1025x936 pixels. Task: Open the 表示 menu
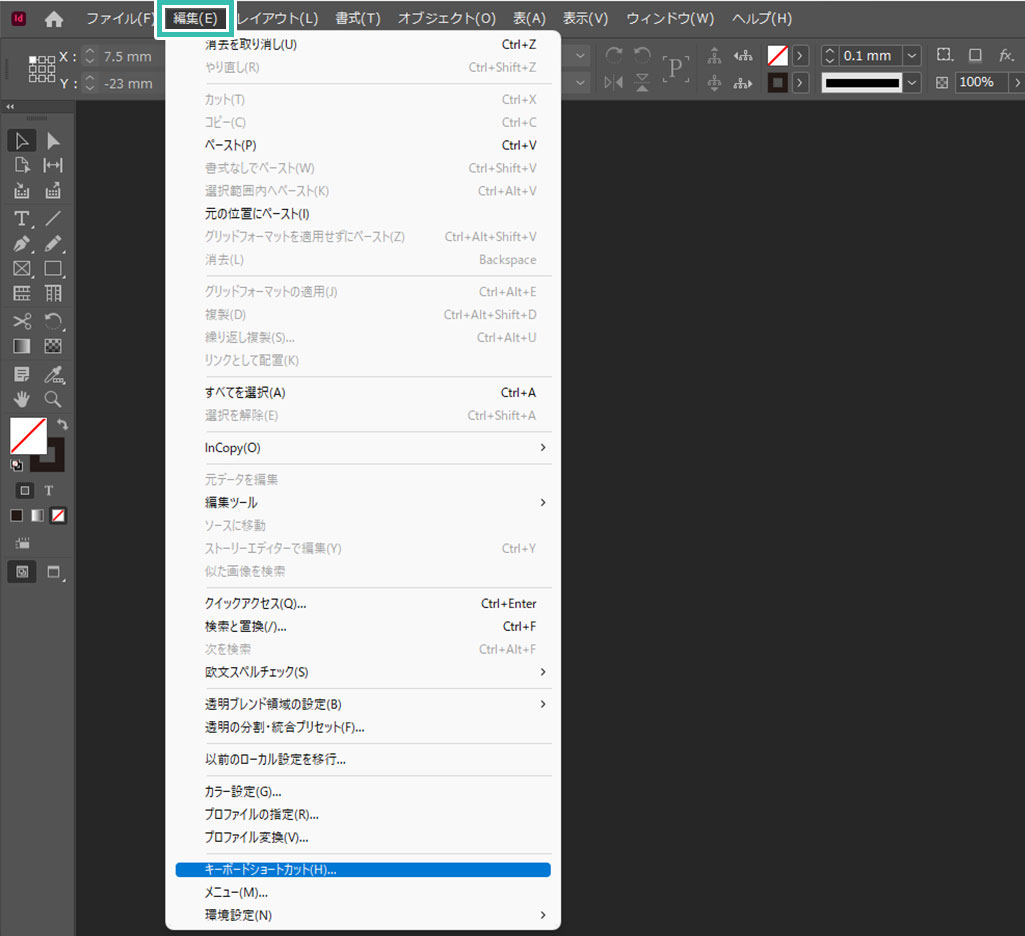point(584,17)
